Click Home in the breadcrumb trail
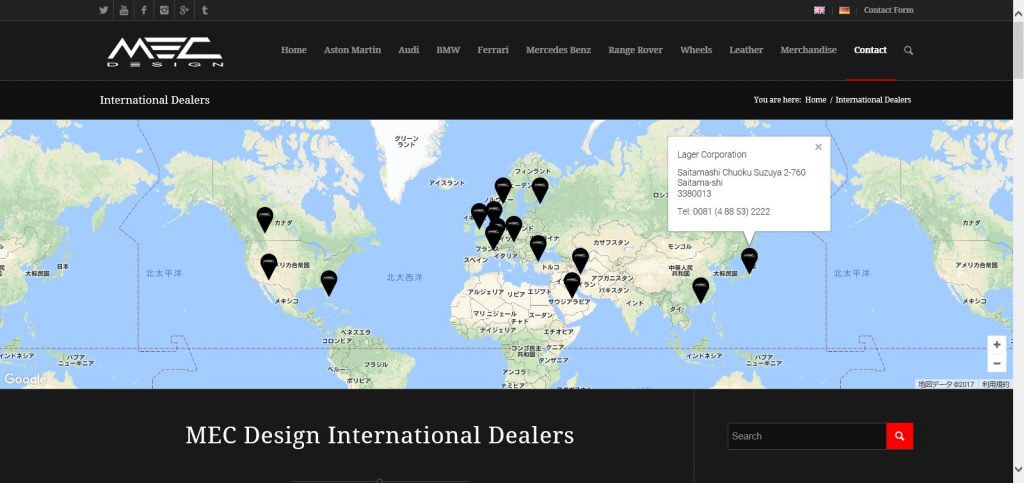 tap(815, 100)
